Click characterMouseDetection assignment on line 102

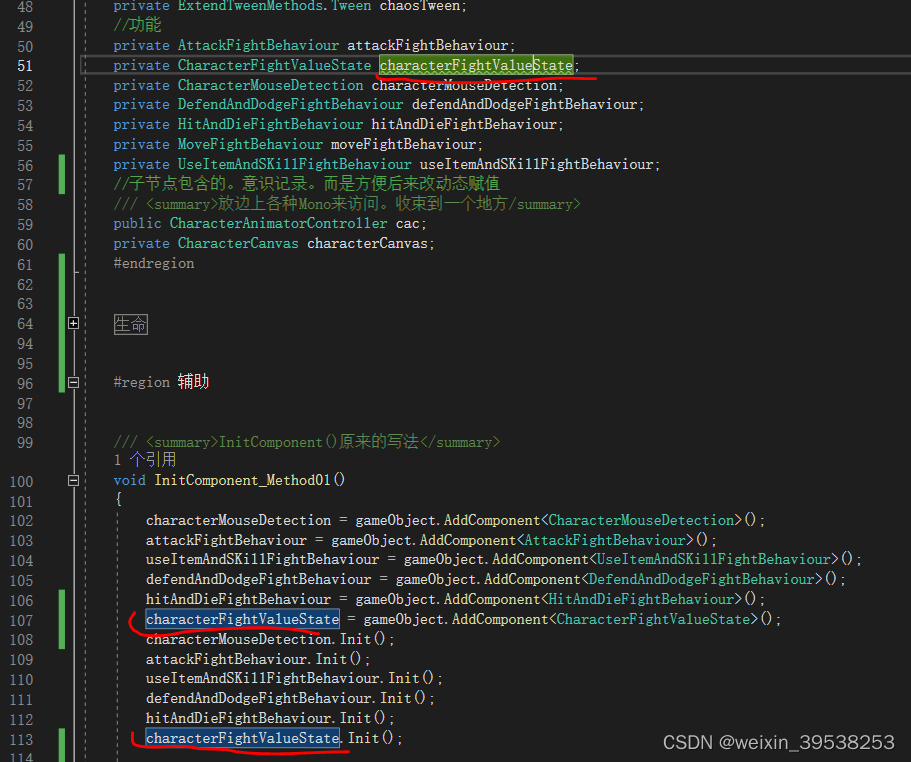pos(238,520)
